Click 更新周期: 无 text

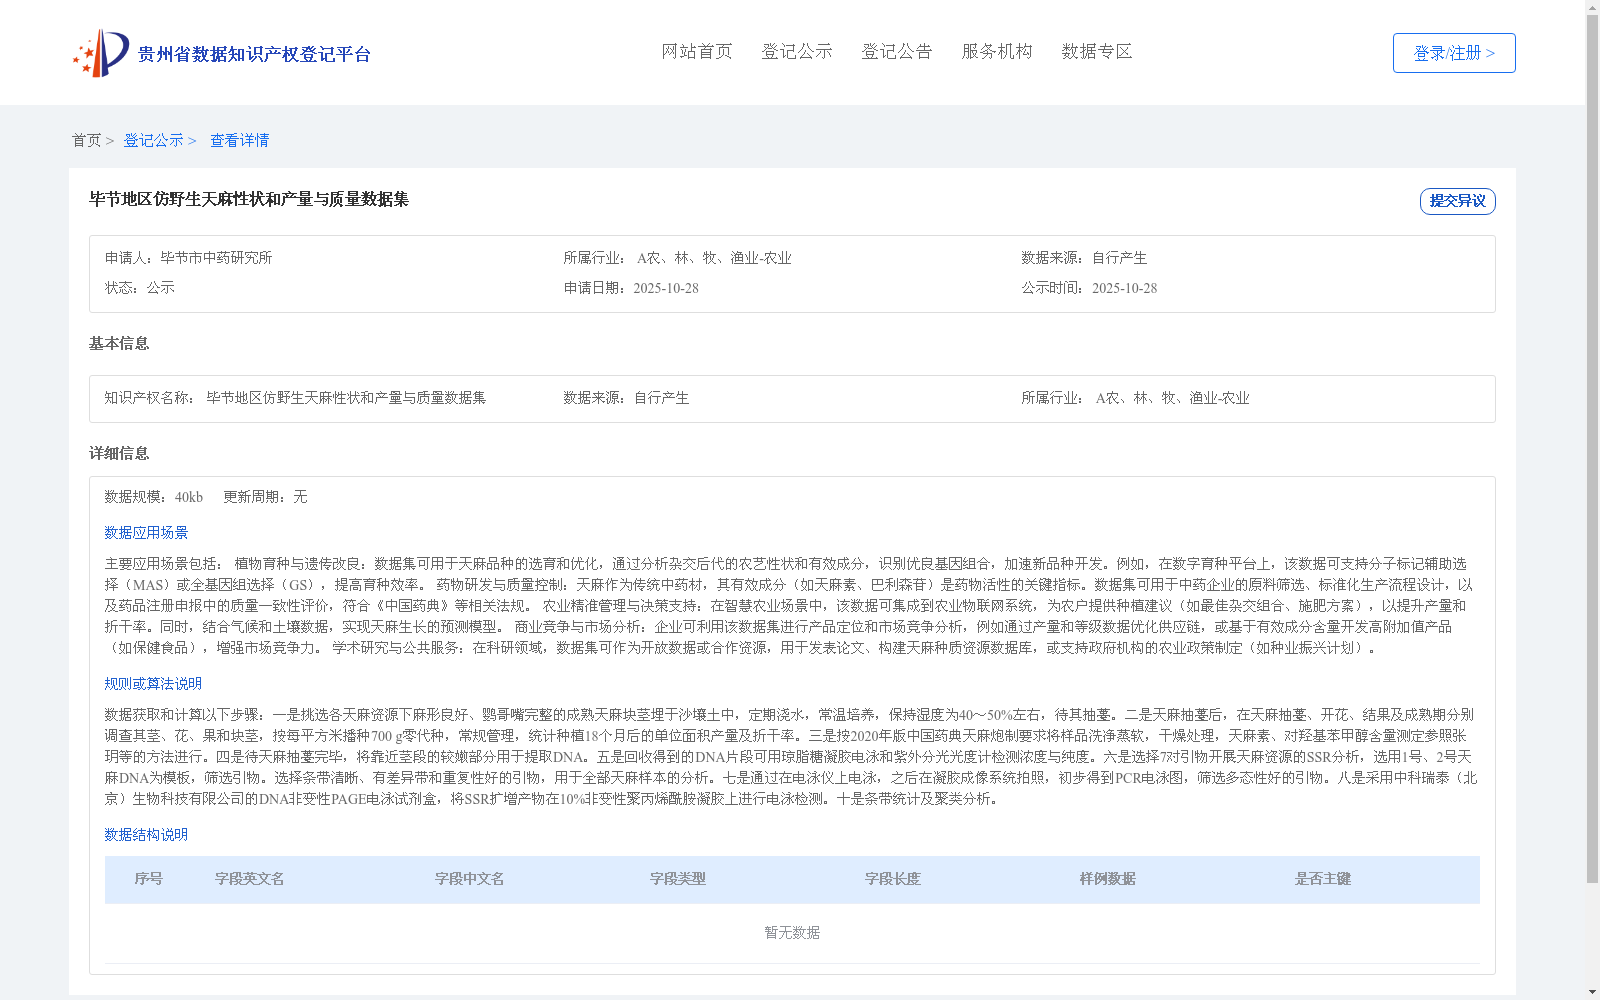click(265, 497)
